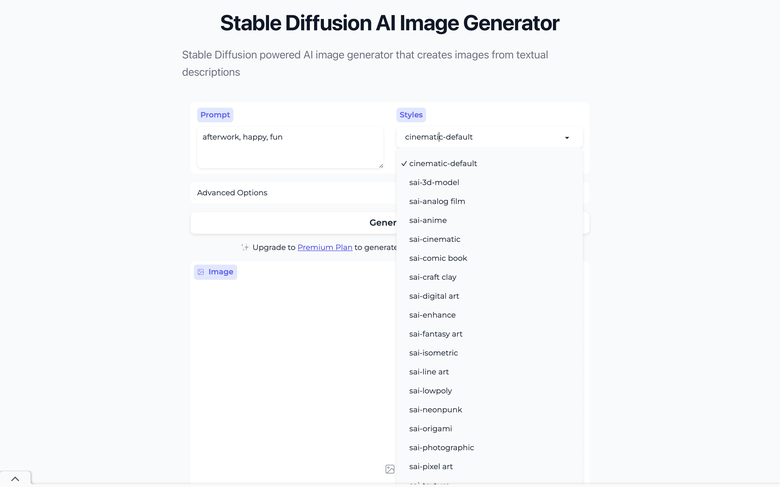Click the Styles combo box showing cinematic-default

point(489,137)
